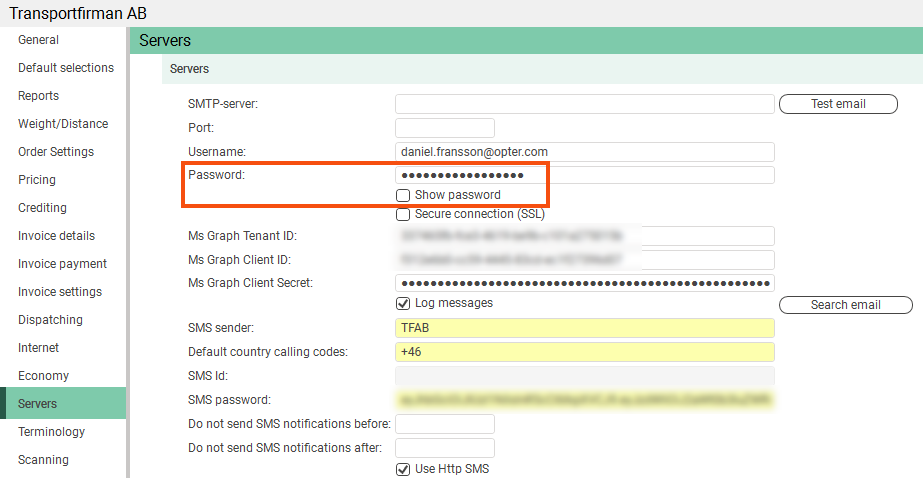Screen dimensions: 923x478
Task: Click the Search email button
Action: (x=845, y=305)
